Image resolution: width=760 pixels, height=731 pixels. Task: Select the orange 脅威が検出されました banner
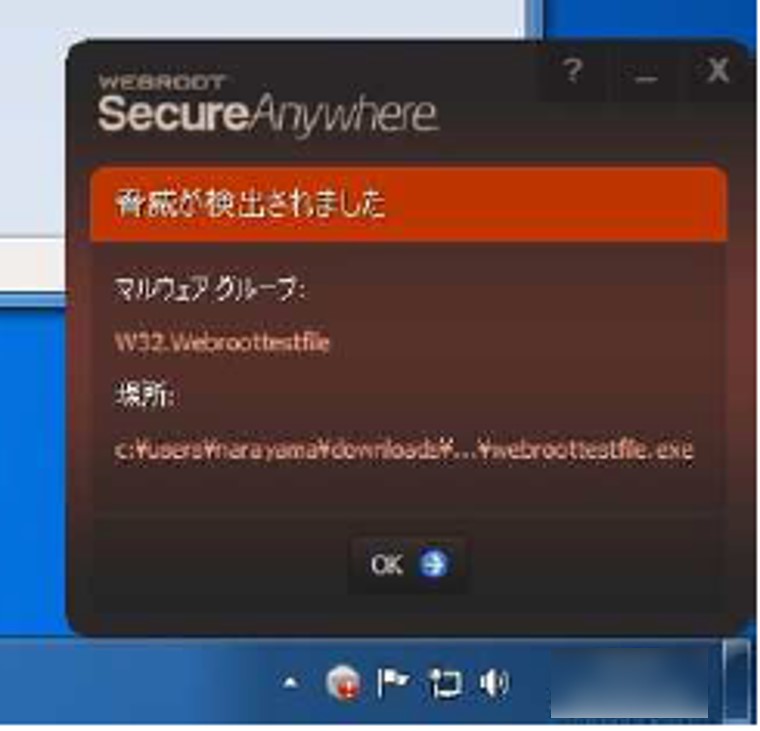coord(409,204)
